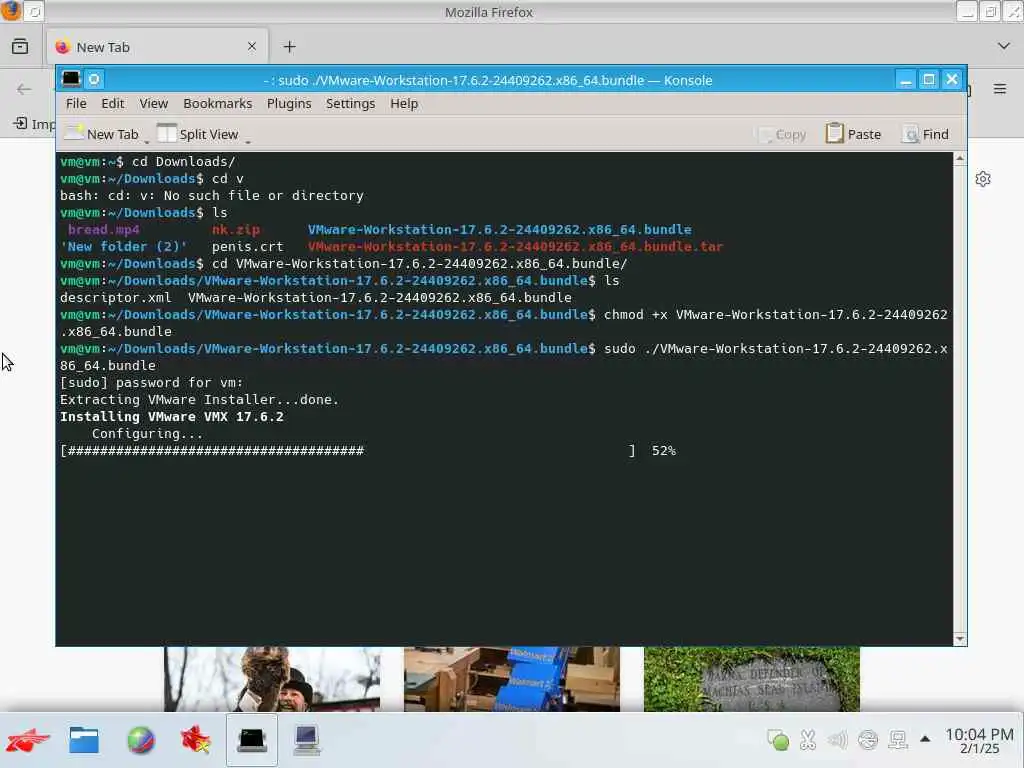Open the Plugins menu in Konsole
1024x768 pixels.
coord(289,103)
